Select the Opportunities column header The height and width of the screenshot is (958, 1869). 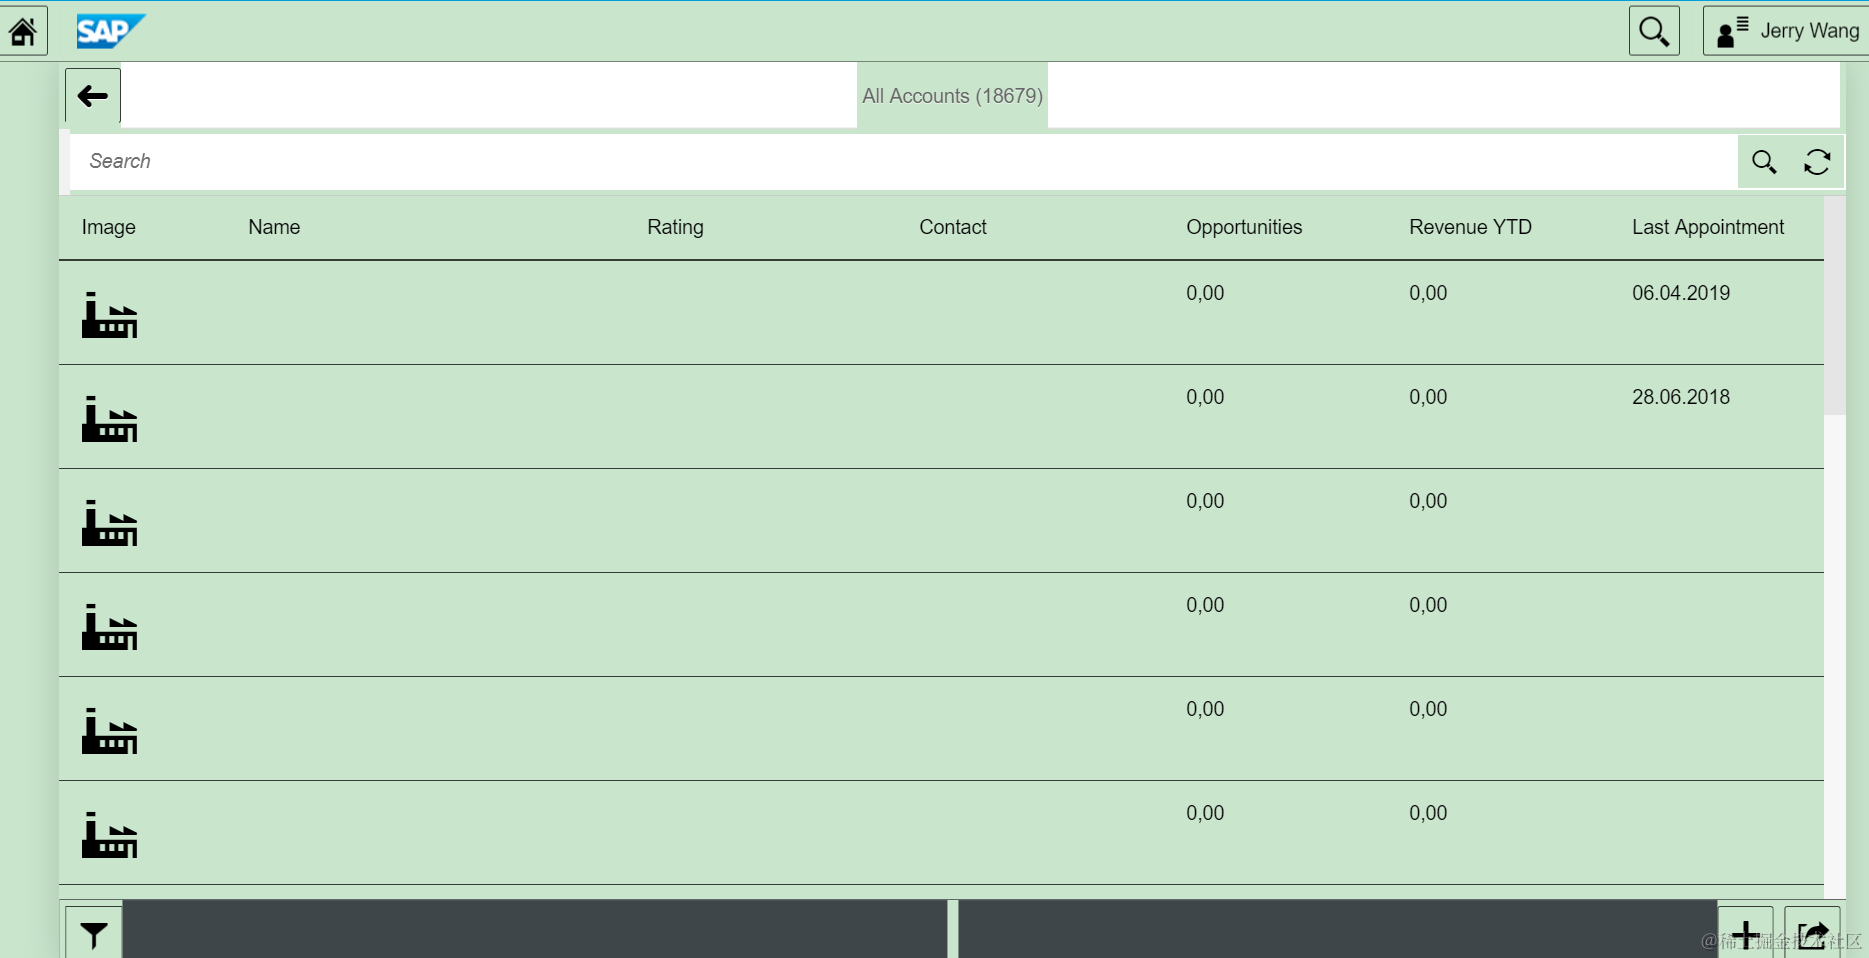[1244, 227]
